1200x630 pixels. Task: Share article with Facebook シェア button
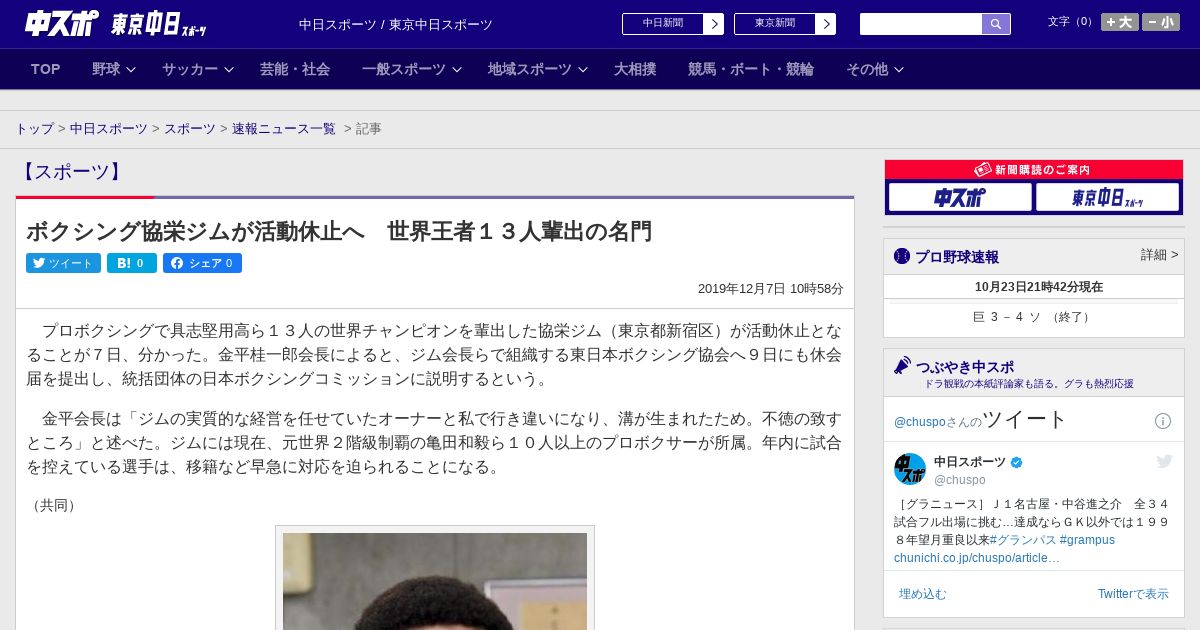pos(202,263)
